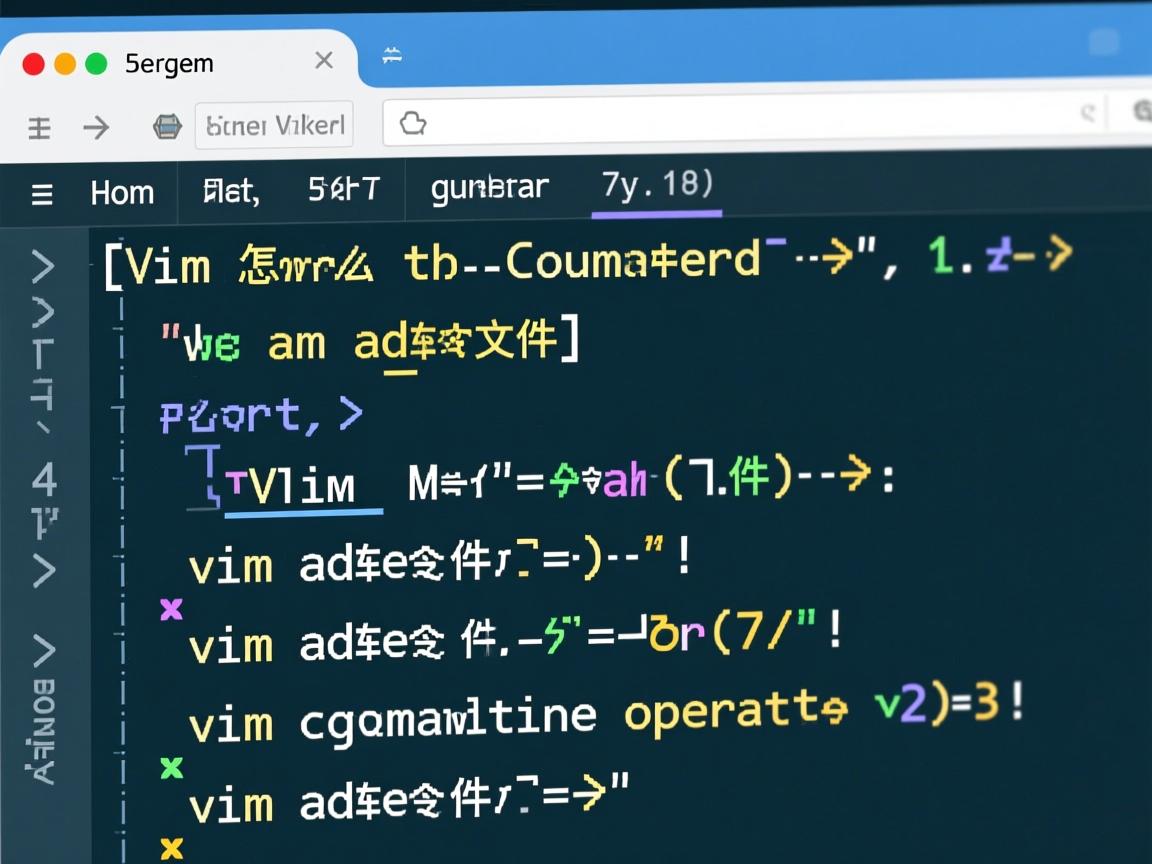Image resolution: width=1152 pixels, height=864 pixels.
Task: Click the forward navigation arrow
Action: pos(96,127)
